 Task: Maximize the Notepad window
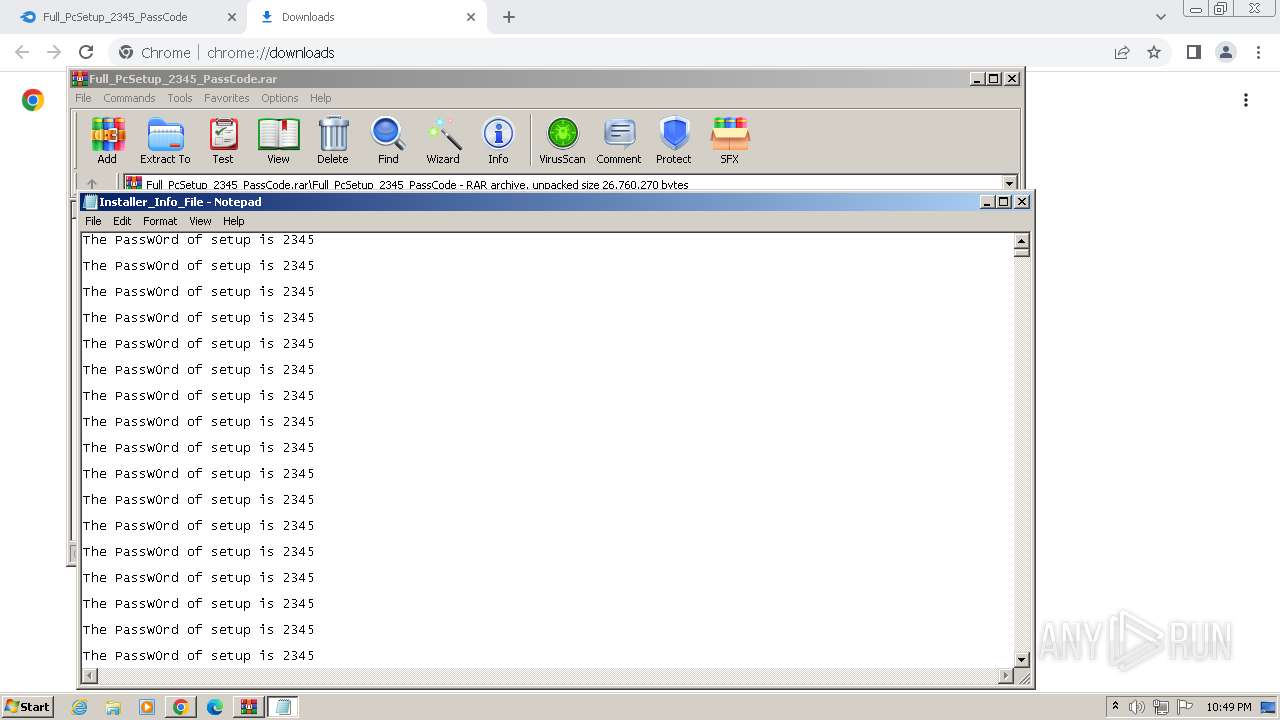(1004, 201)
